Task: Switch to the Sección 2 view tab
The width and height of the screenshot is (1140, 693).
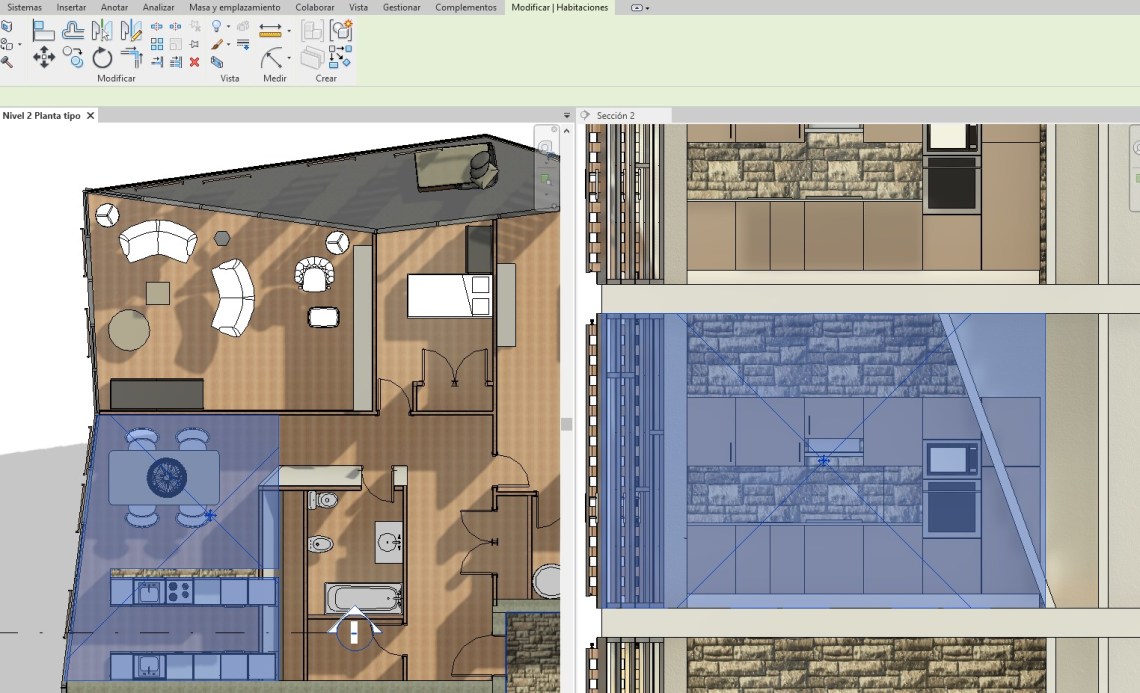Action: tap(615, 116)
